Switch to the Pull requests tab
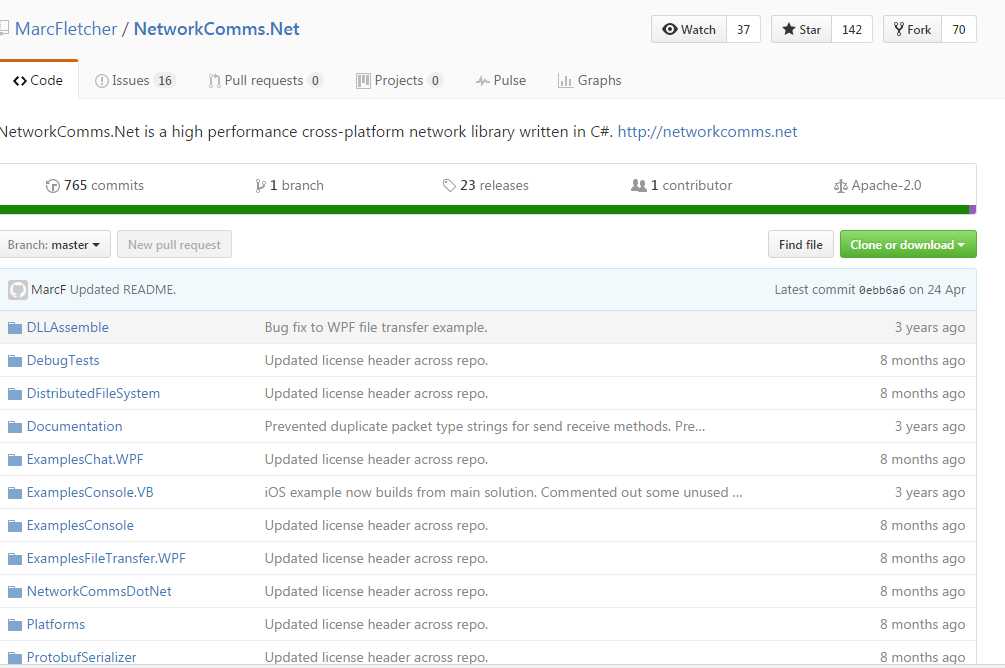This screenshot has height=668, width=1005. coord(265,81)
